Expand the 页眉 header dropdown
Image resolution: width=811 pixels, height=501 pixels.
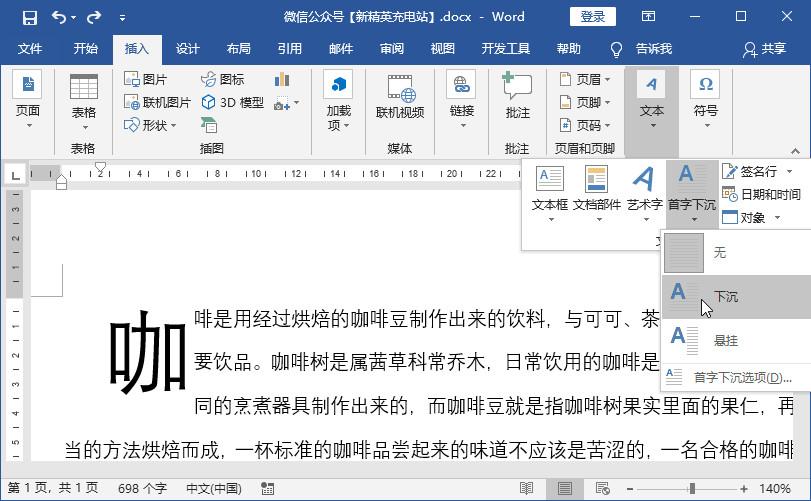click(585, 80)
